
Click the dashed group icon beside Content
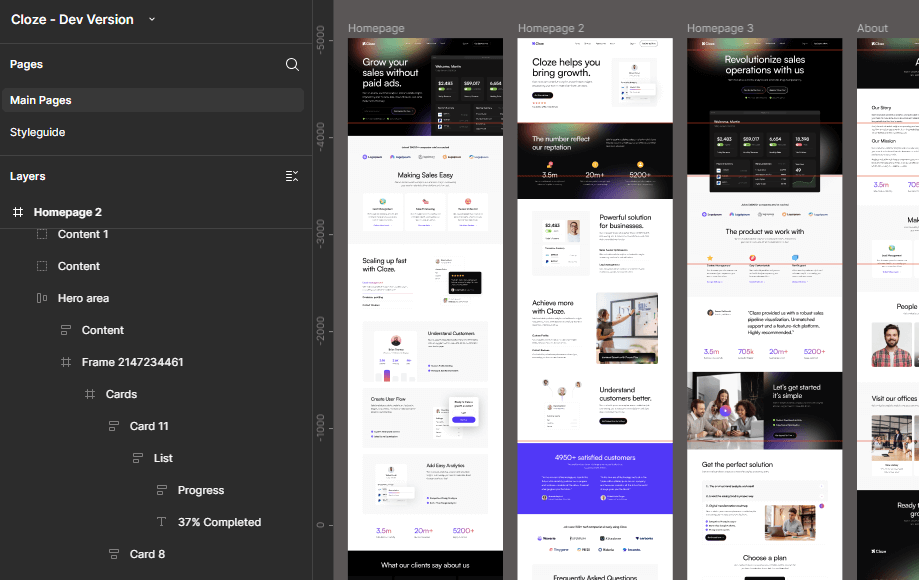click(x=42, y=266)
